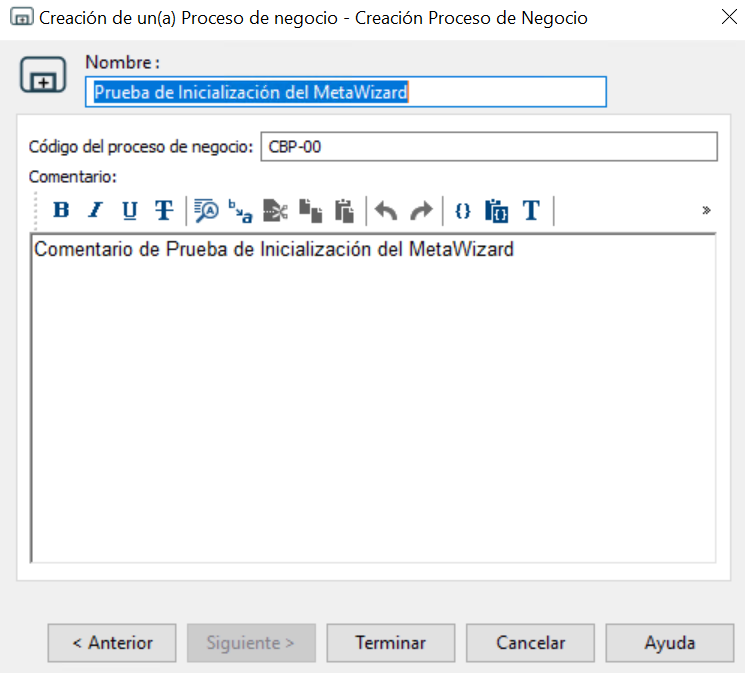Expand toolbar overflow chevron
745x673 pixels.
707,210
